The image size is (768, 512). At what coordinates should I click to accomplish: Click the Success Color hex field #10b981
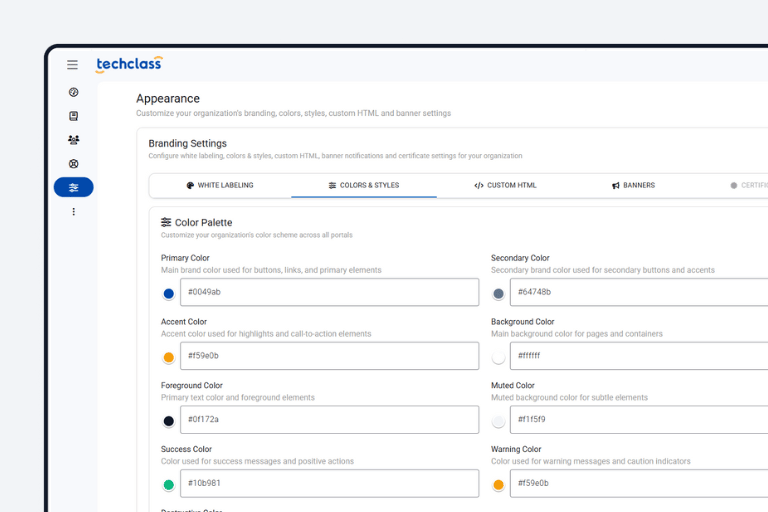click(330, 483)
